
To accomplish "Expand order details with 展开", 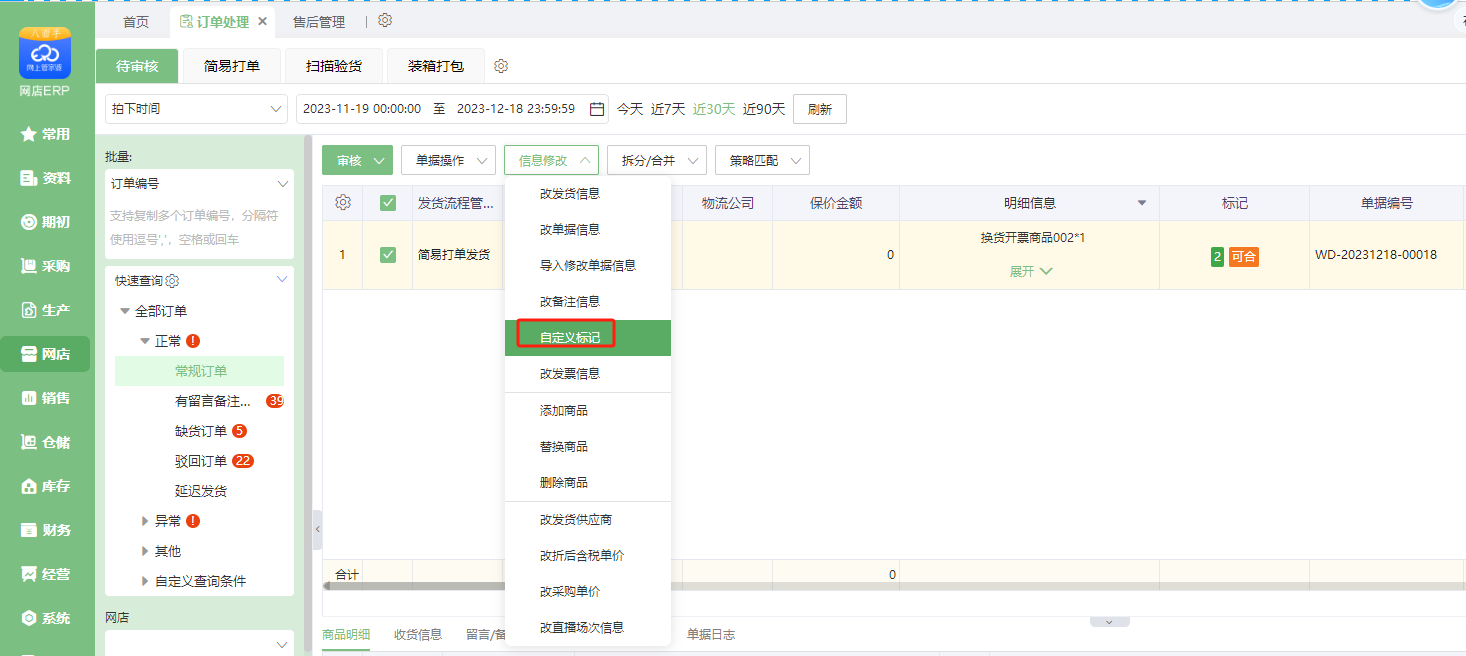I will click(1030, 271).
